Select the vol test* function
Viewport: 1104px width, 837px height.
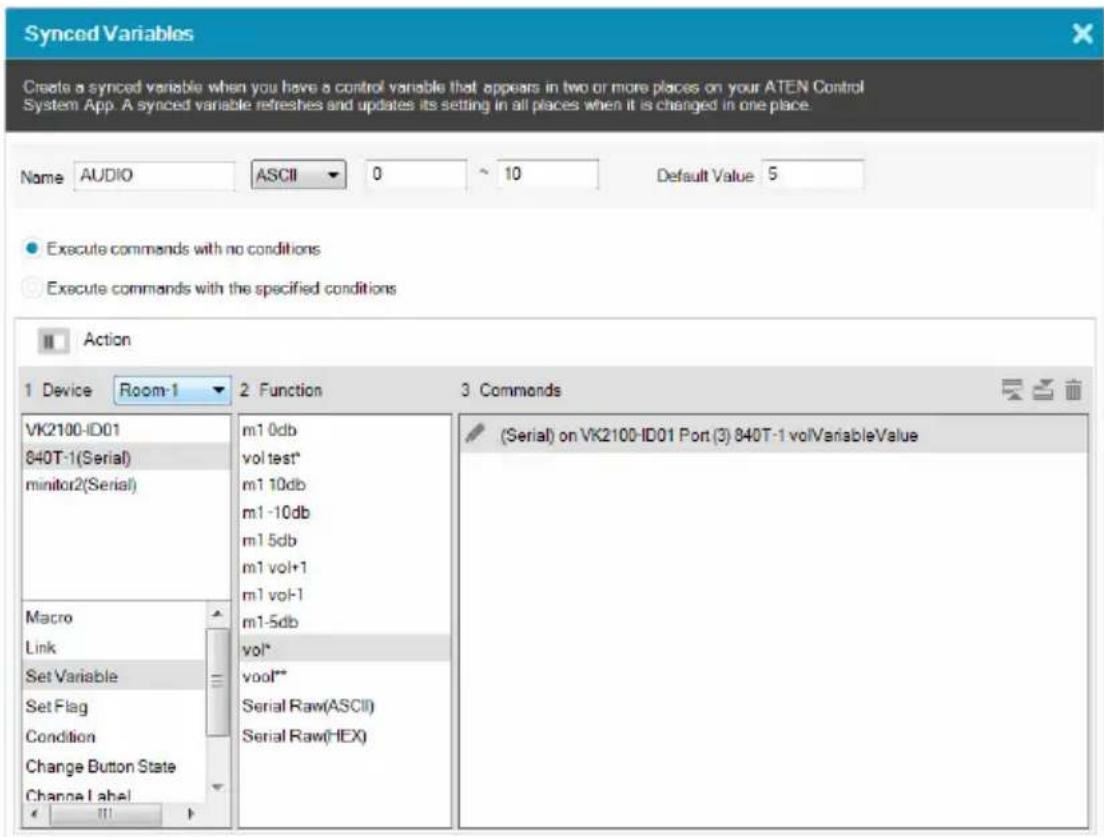[344, 458]
